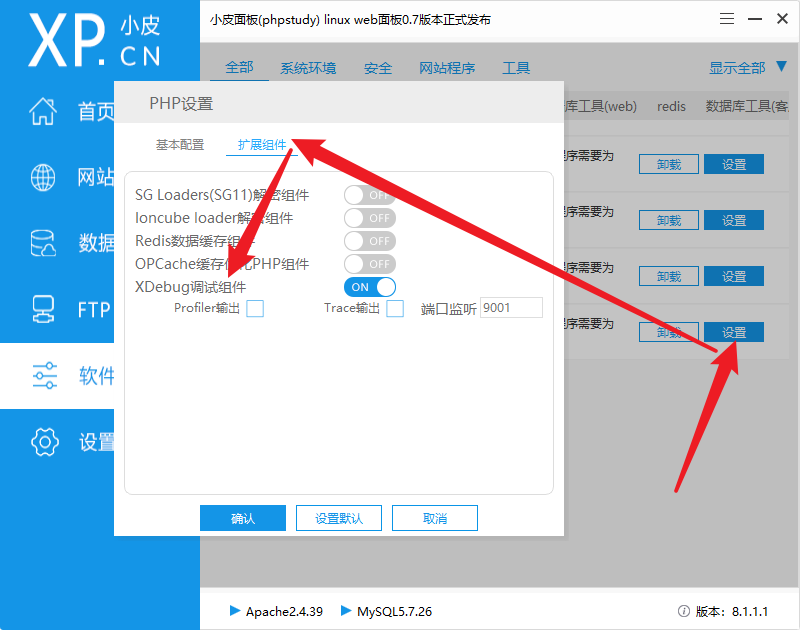This screenshot has height=630, width=800.
Task: Click the 确认 button
Action: [x=243, y=518]
